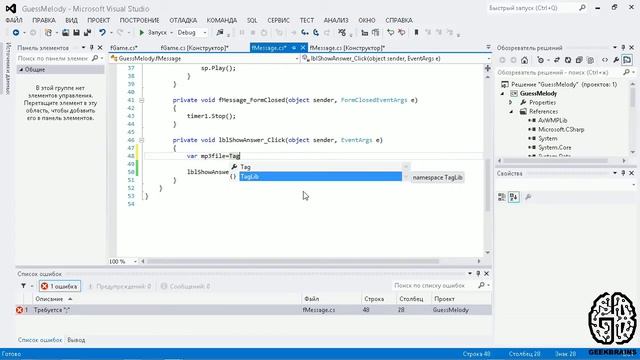Image resolution: width=640 pixels, height=360 pixels.
Task: Click the Properties wrench in Solution Explorer toolbar
Action: point(616,60)
